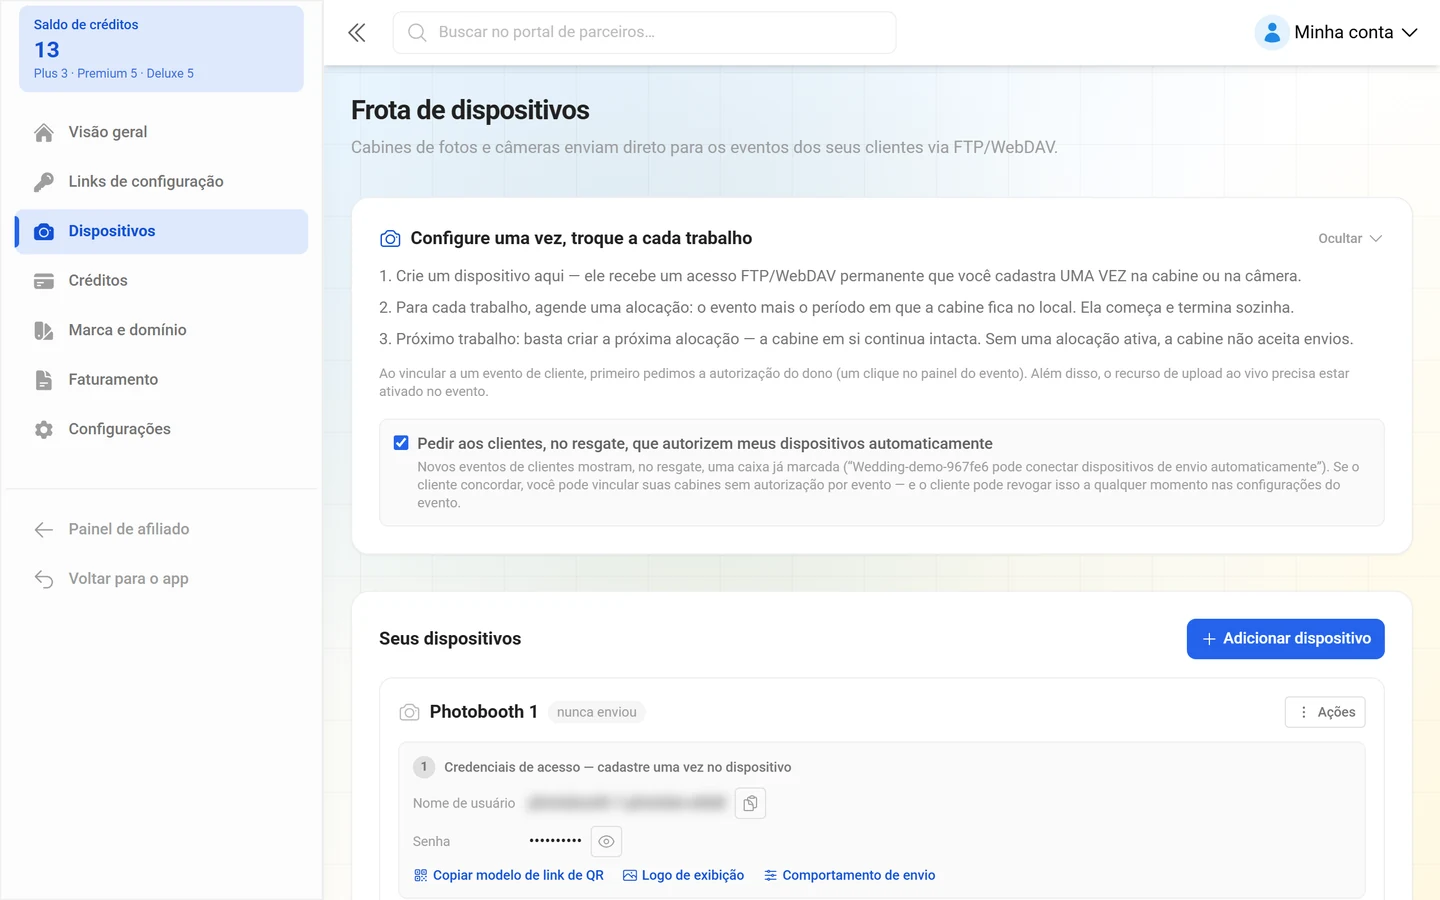
Task: Navigate to Faturamento
Action: (161, 380)
